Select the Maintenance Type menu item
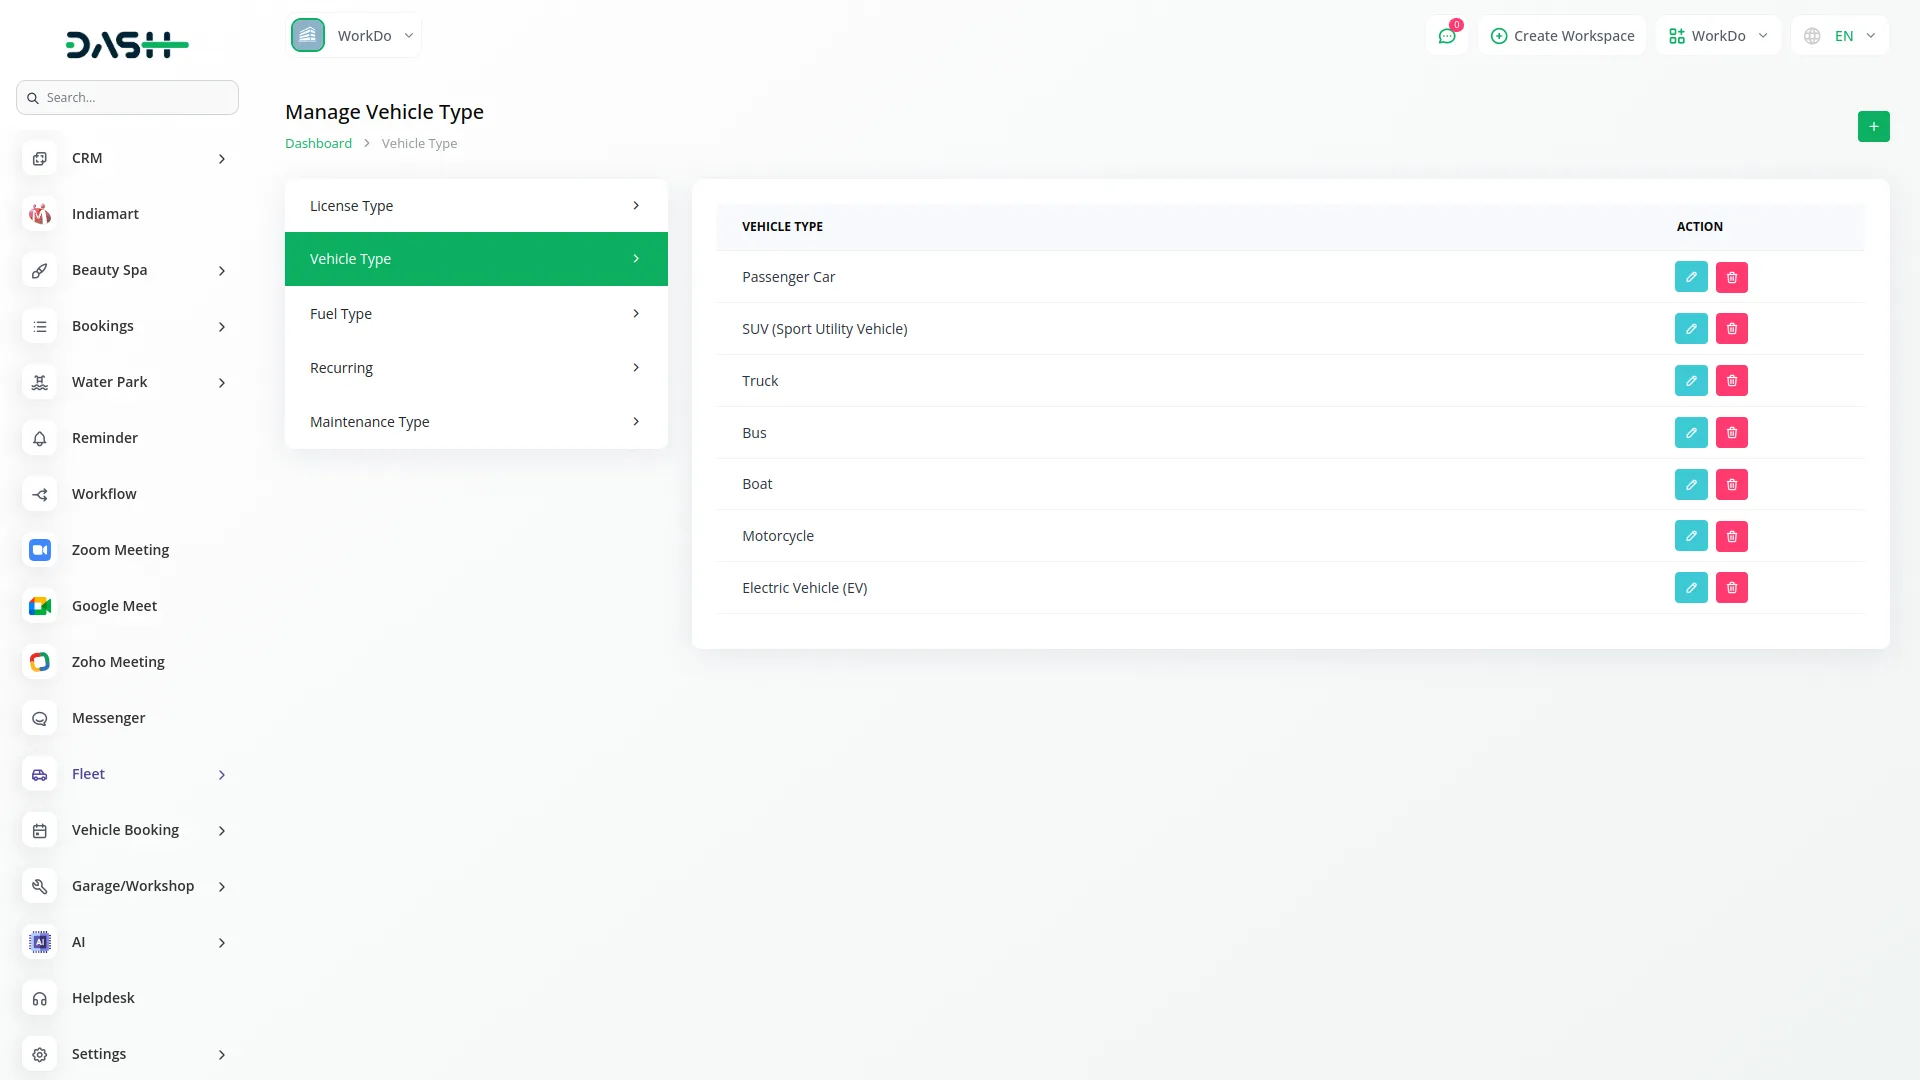Viewport: 1920px width, 1080px height. coord(475,422)
